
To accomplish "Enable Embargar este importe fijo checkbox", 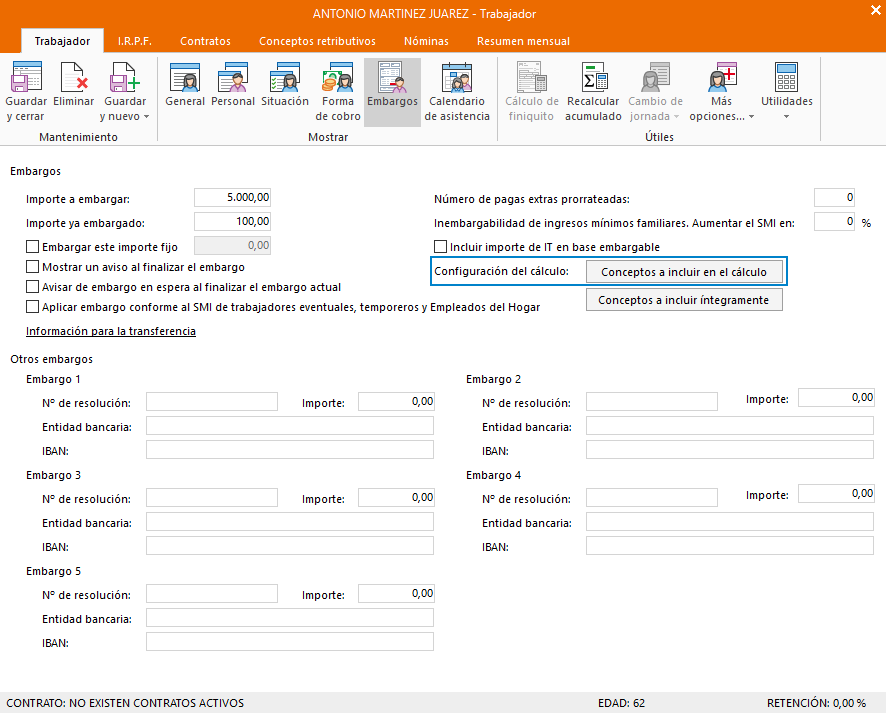I will tap(33, 246).
